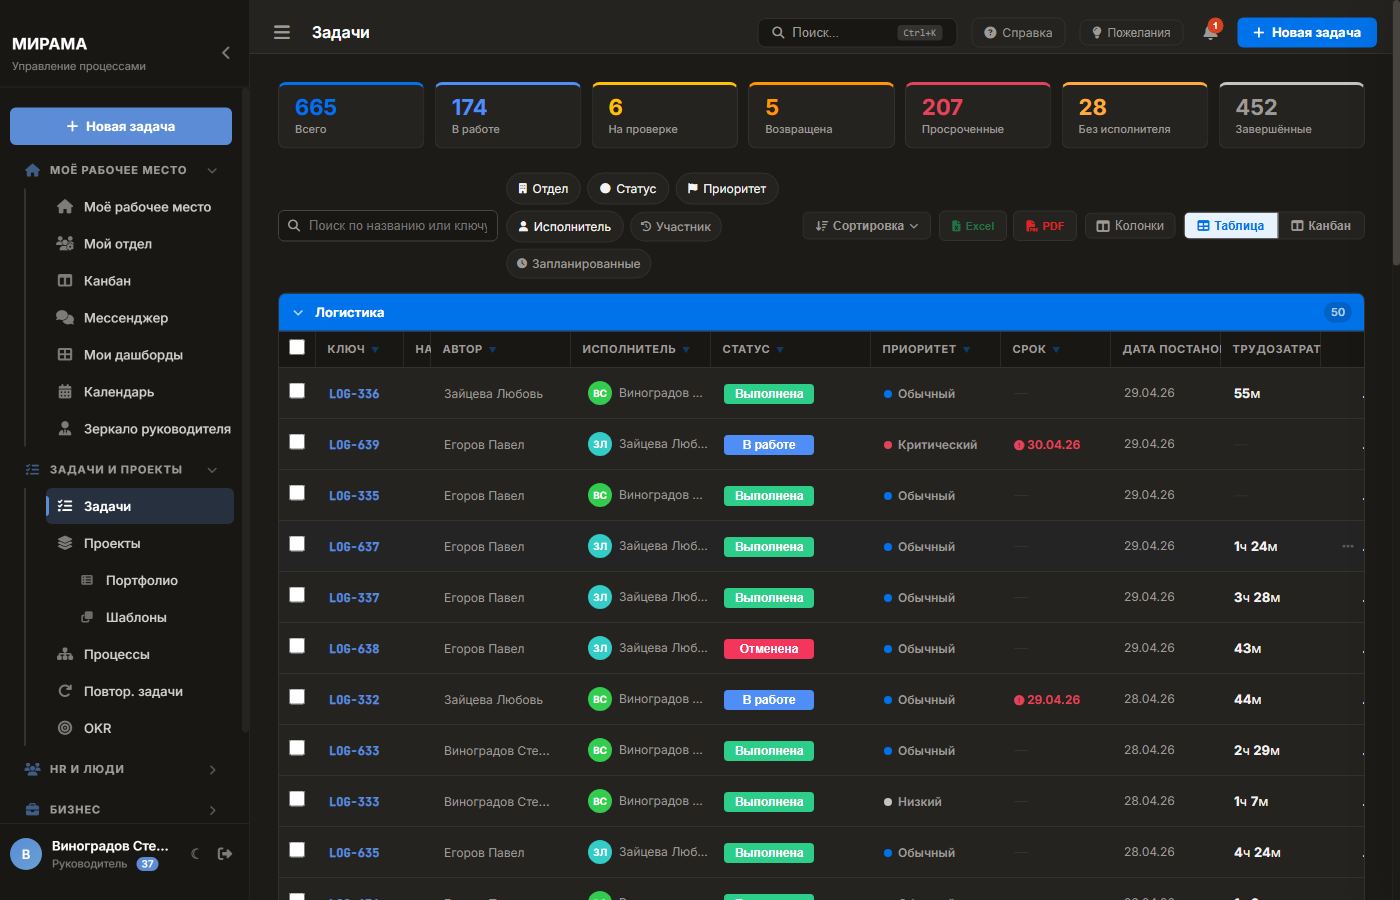This screenshot has height=900, width=1400.
Task: Click blue Новая задача button in top bar
Action: coord(1307,32)
